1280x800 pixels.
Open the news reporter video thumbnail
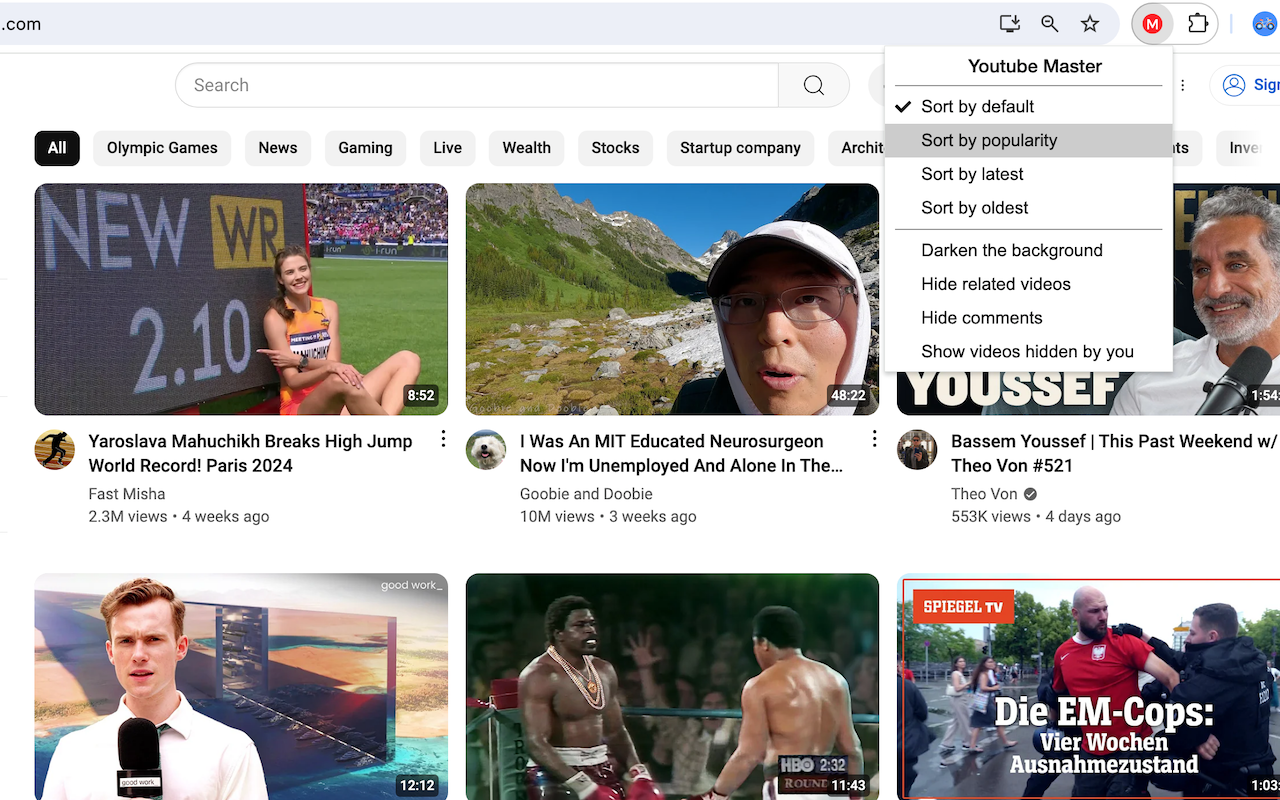241,687
